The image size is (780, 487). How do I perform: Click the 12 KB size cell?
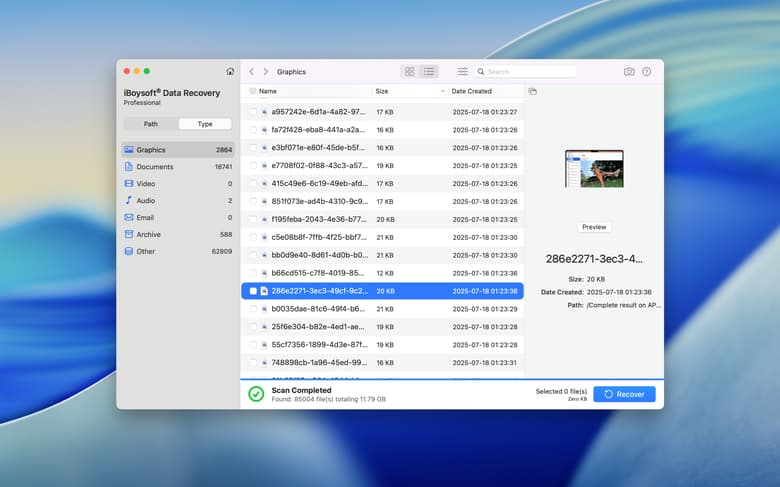pos(385,273)
